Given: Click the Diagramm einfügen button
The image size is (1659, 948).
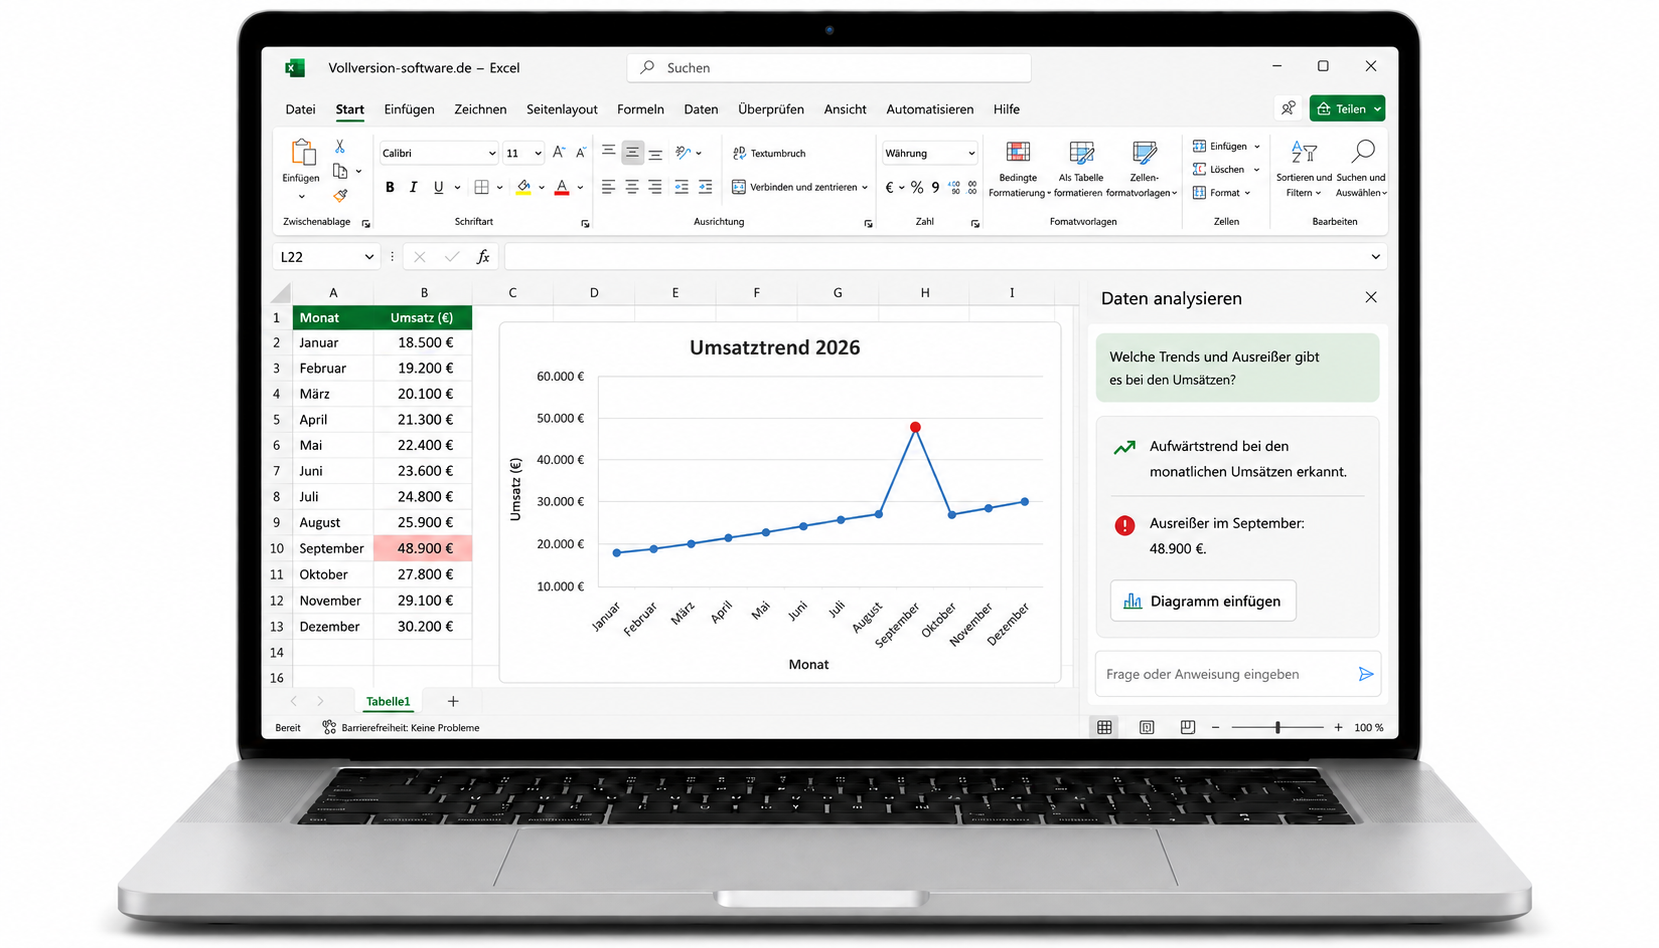Looking at the screenshot, I should tap(1203, 601).
